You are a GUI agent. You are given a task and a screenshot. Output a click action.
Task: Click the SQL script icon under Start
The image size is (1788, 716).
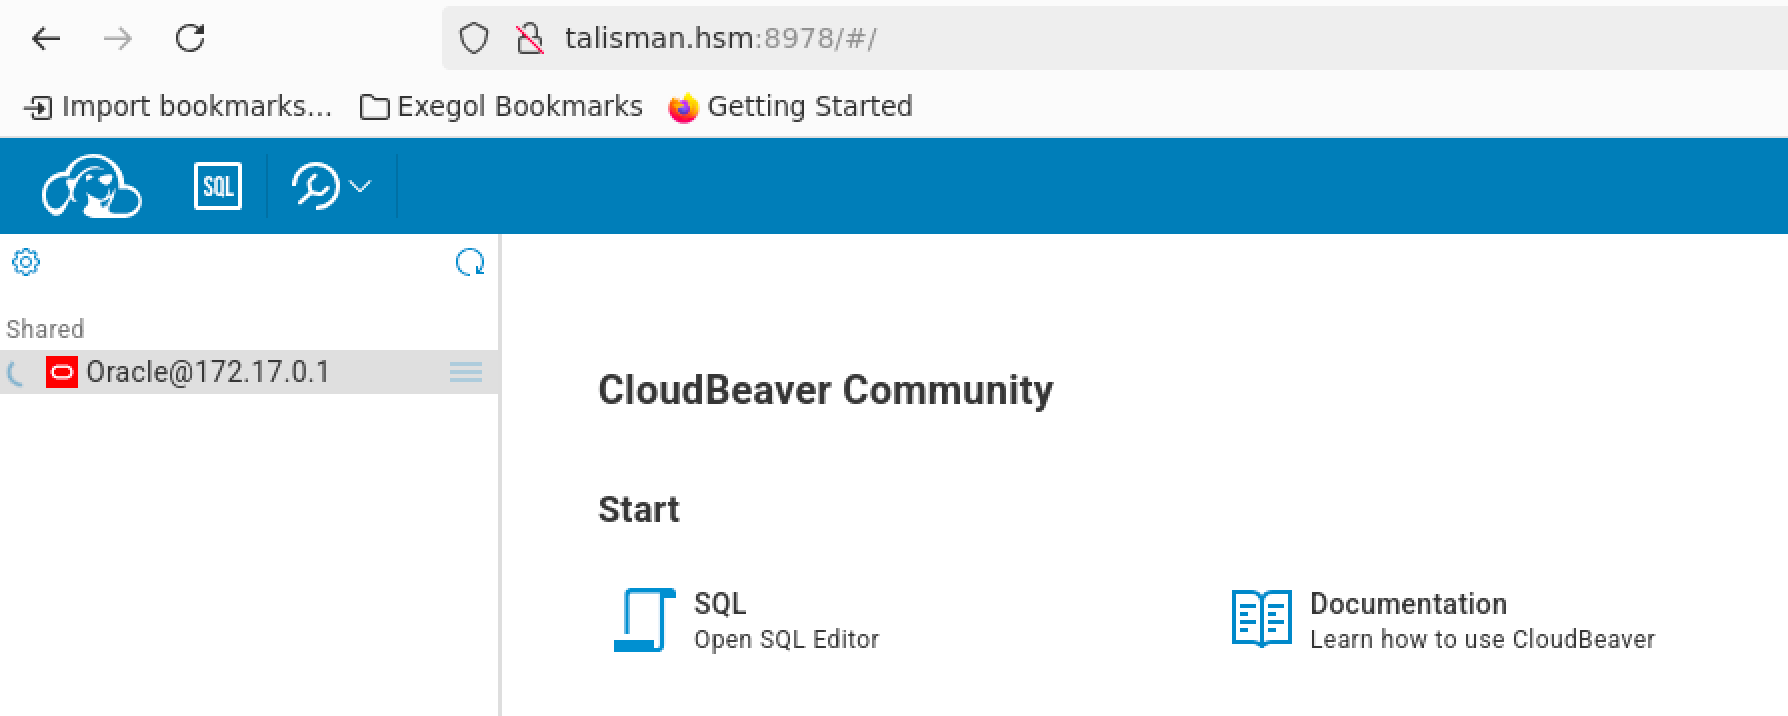click(x=643, y=620)
